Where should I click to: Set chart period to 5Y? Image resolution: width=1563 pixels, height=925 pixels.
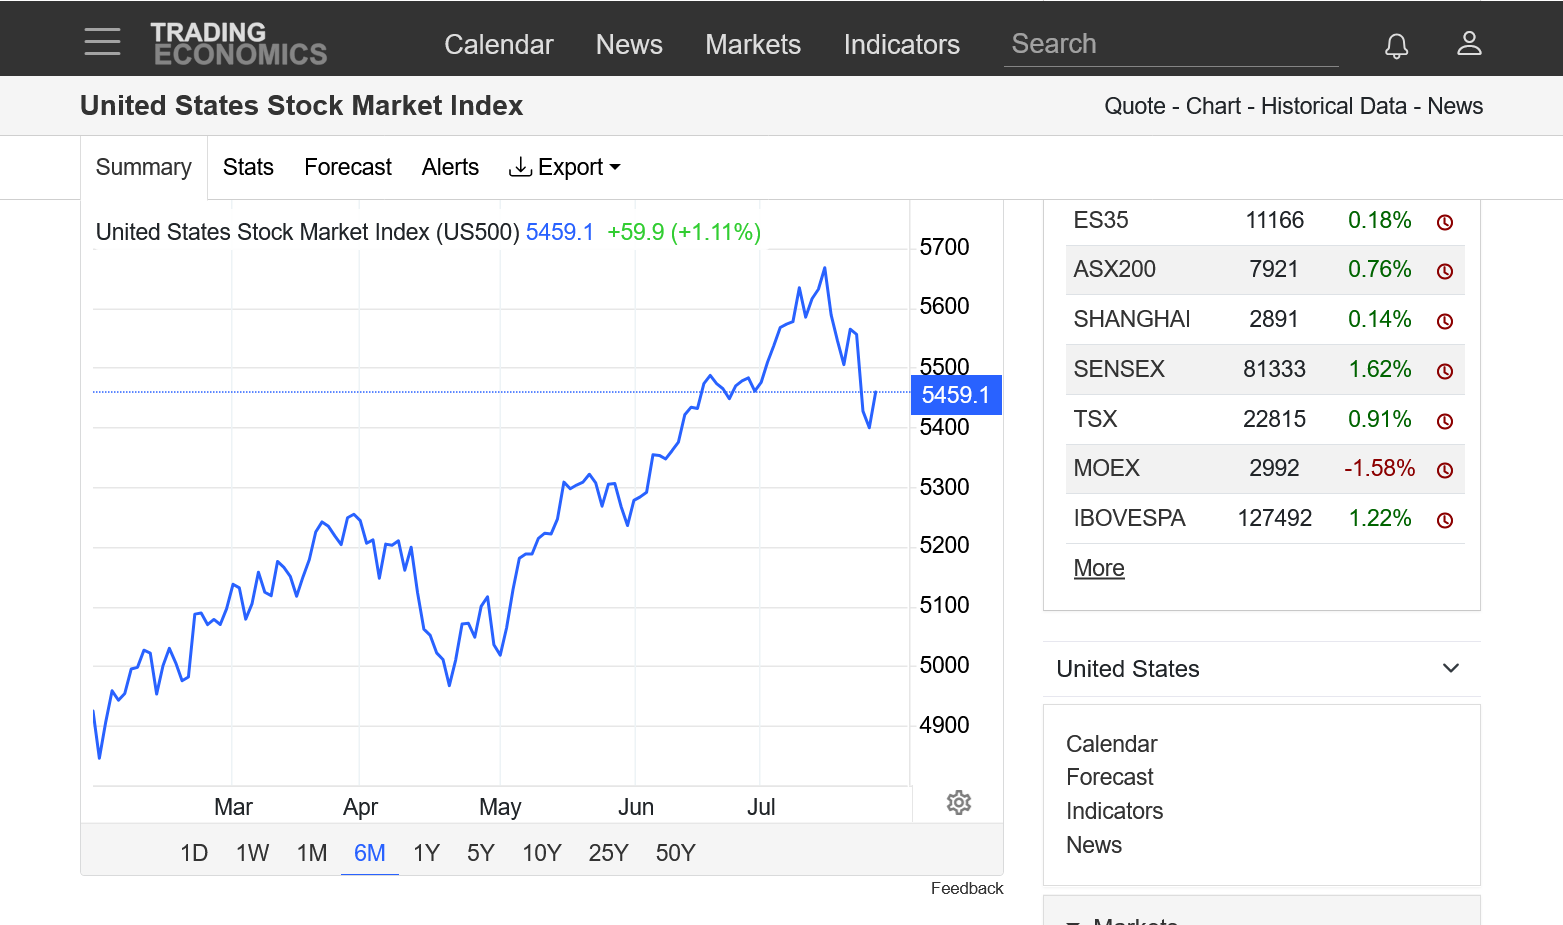click(x=480, y=853)
